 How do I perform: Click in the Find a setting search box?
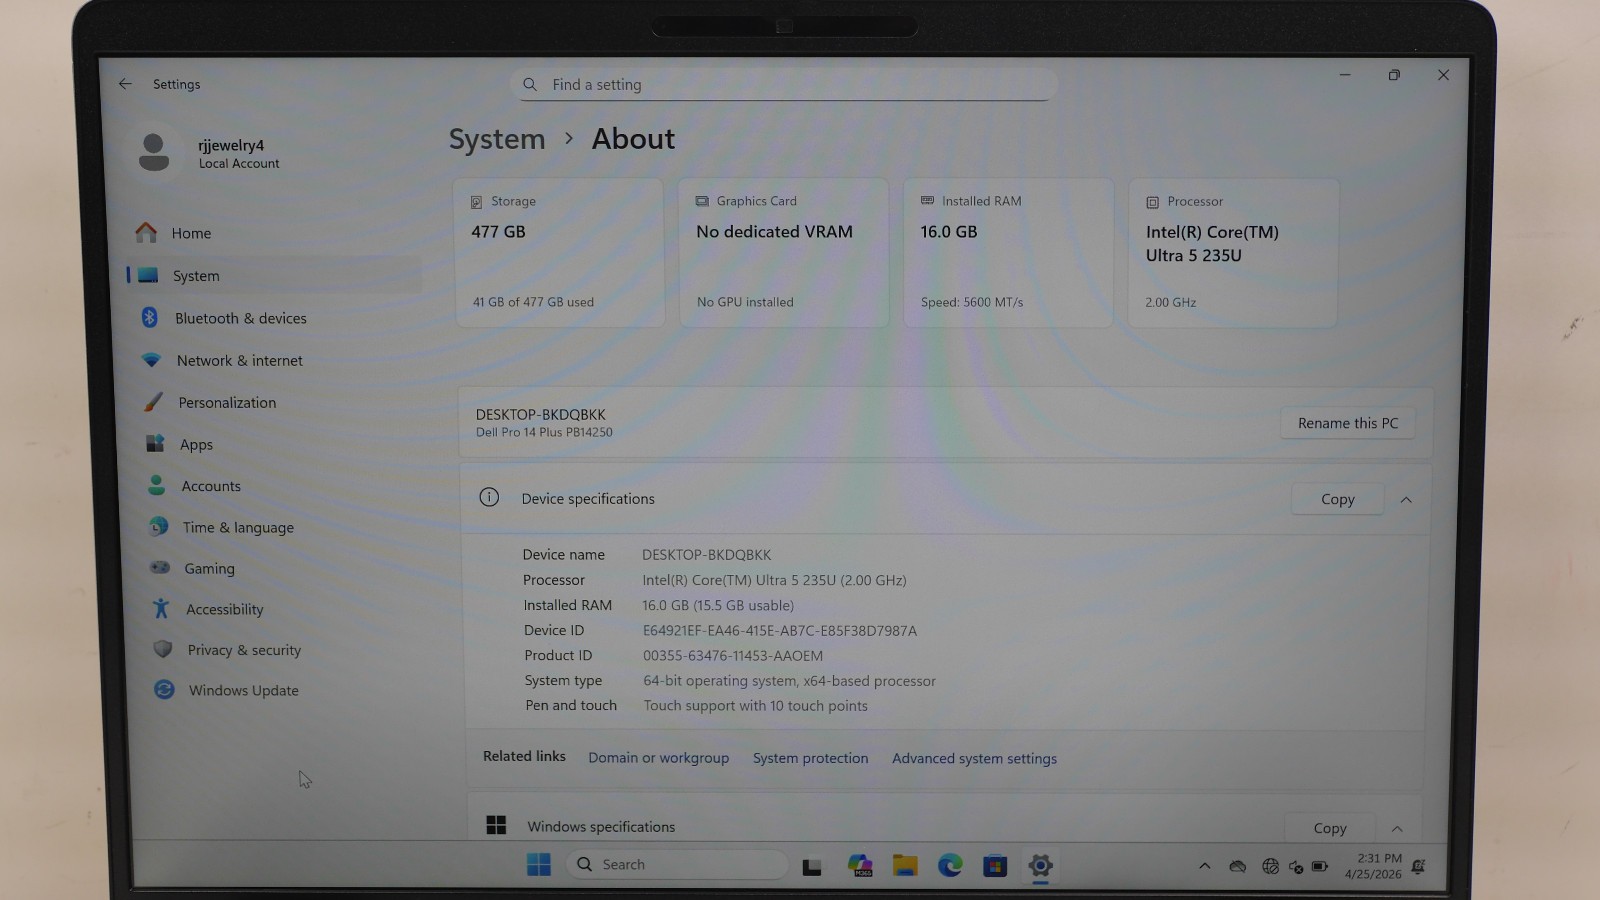pyautogui.click(x=784, y=85)
